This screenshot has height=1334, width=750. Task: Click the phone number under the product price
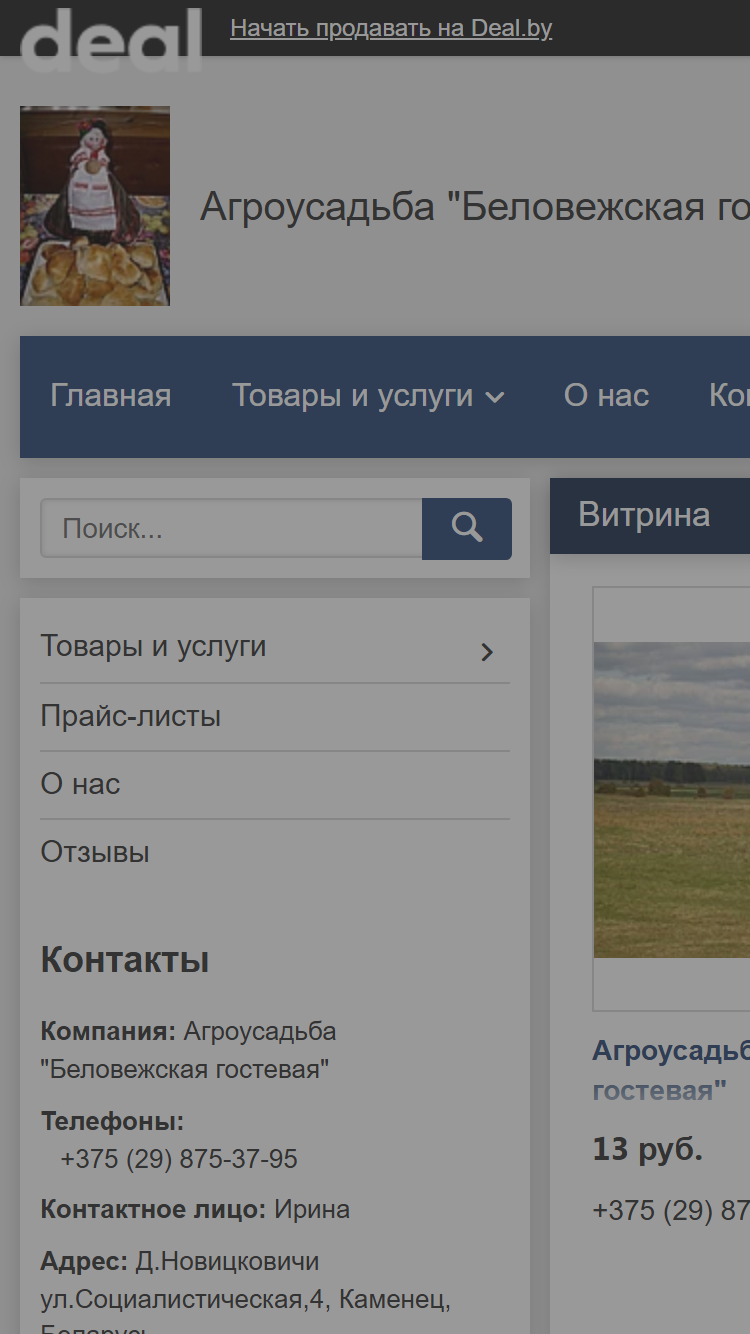pos(671,1210)
